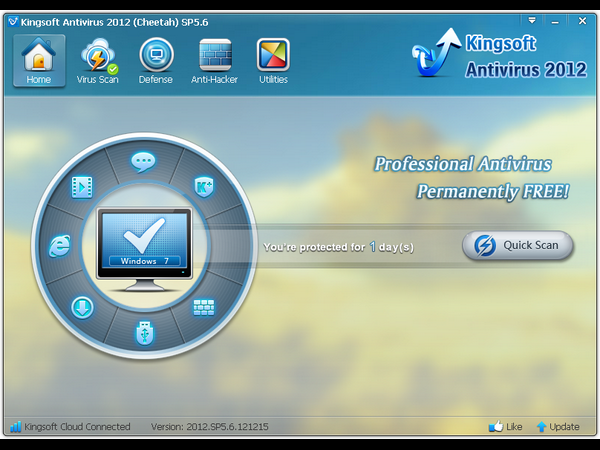Open the Defense tab
Viewport: 600px width, 450px height.
(x=156, y=61)
